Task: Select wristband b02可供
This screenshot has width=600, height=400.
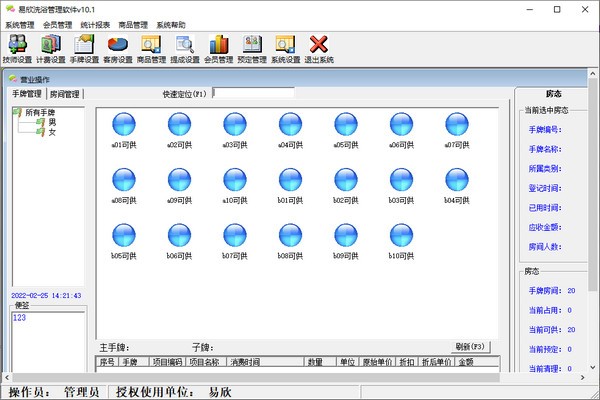Action: pos(346,186)
